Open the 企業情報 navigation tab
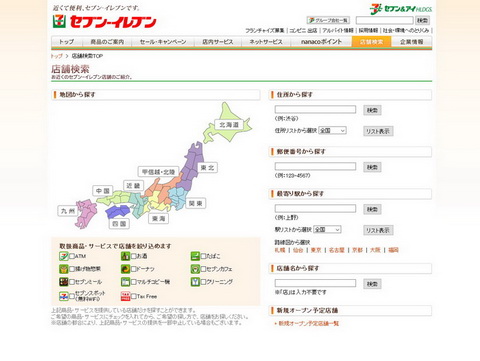The image size is (480, 361). click(412, 42)
